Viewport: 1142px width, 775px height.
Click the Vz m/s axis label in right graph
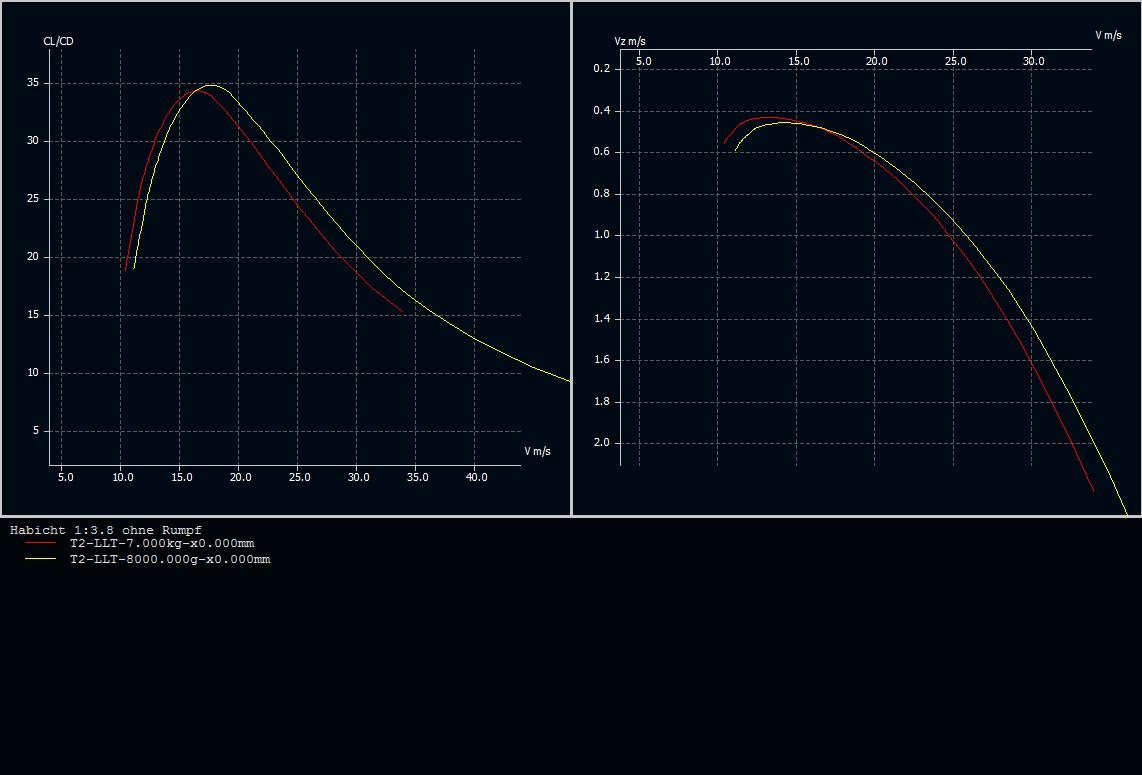click(x=629, y=41)
